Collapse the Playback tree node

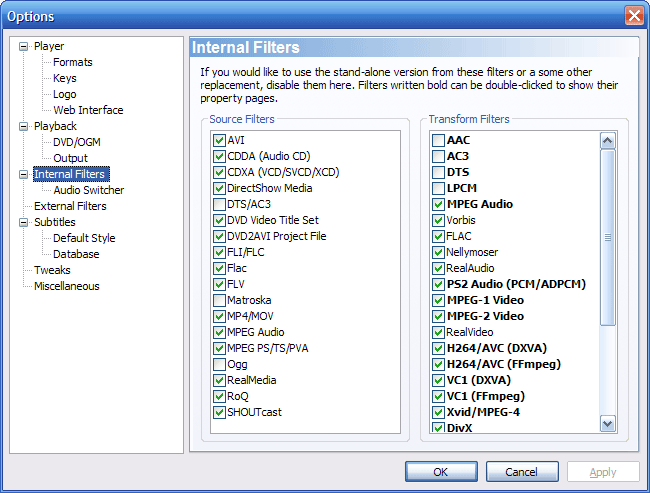click(x=25, y=126)
